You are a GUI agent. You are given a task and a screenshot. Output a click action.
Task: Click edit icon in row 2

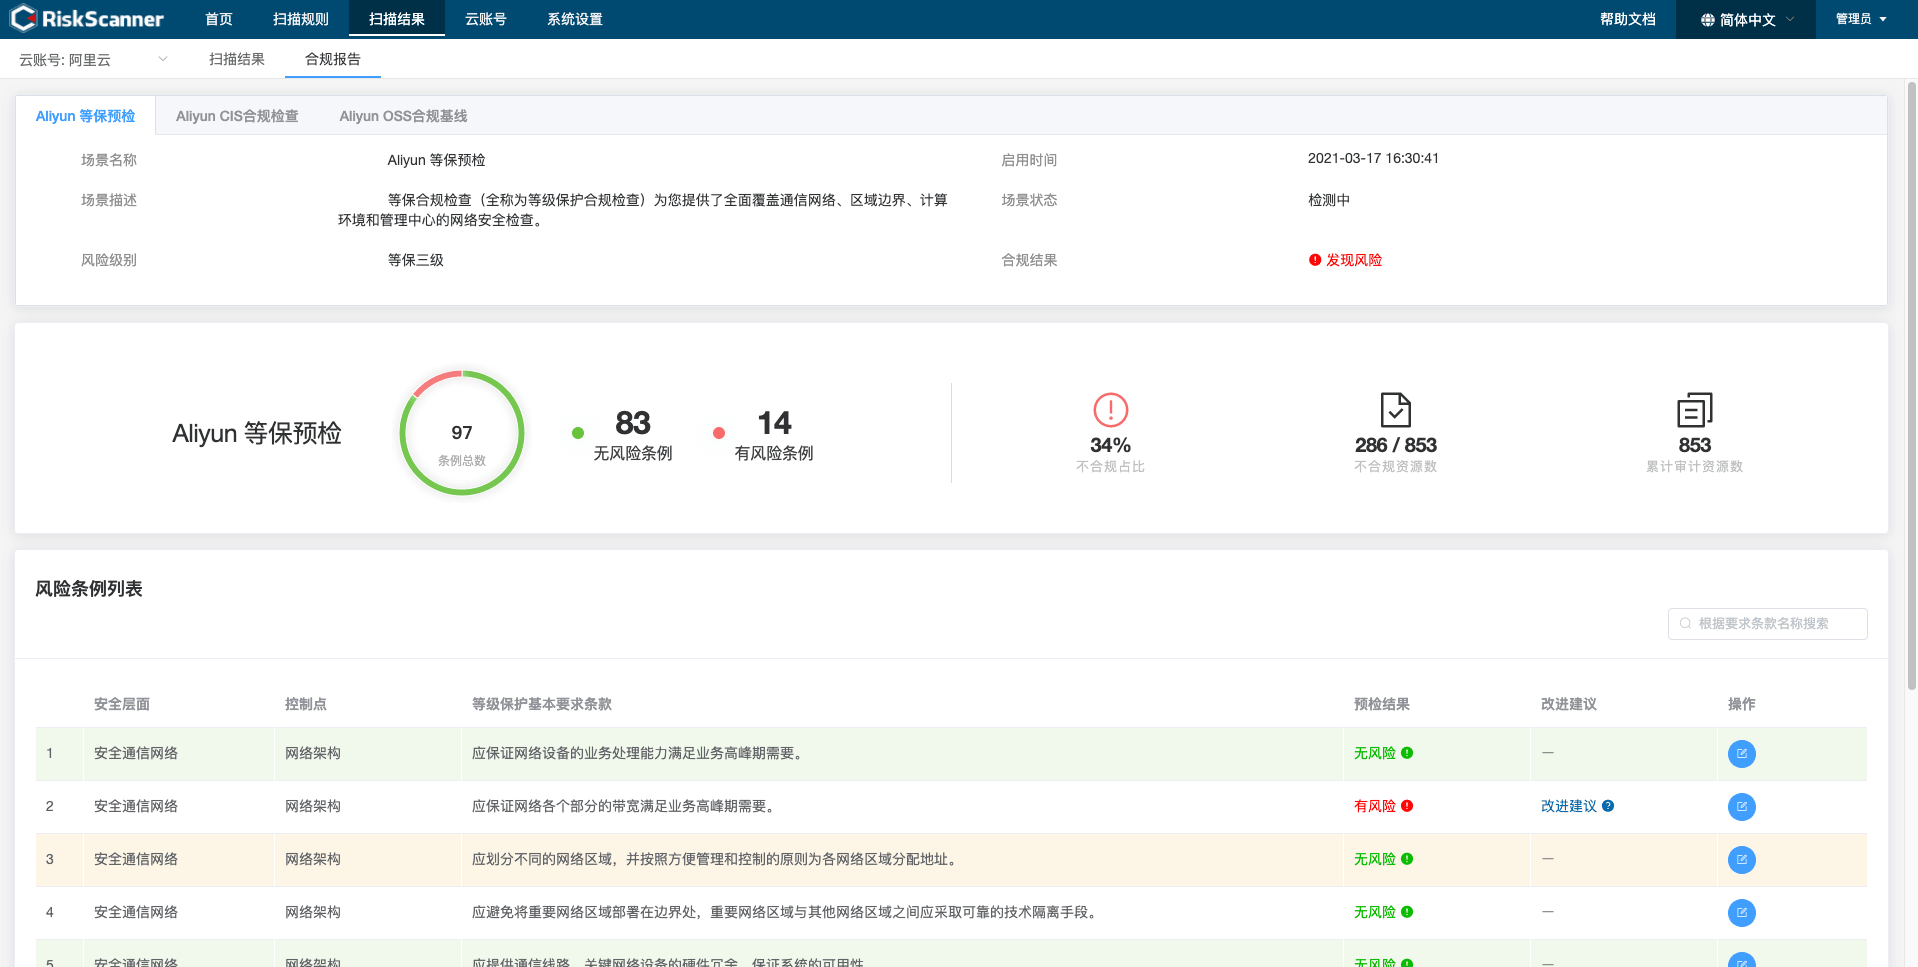(x=1741, y=807)
